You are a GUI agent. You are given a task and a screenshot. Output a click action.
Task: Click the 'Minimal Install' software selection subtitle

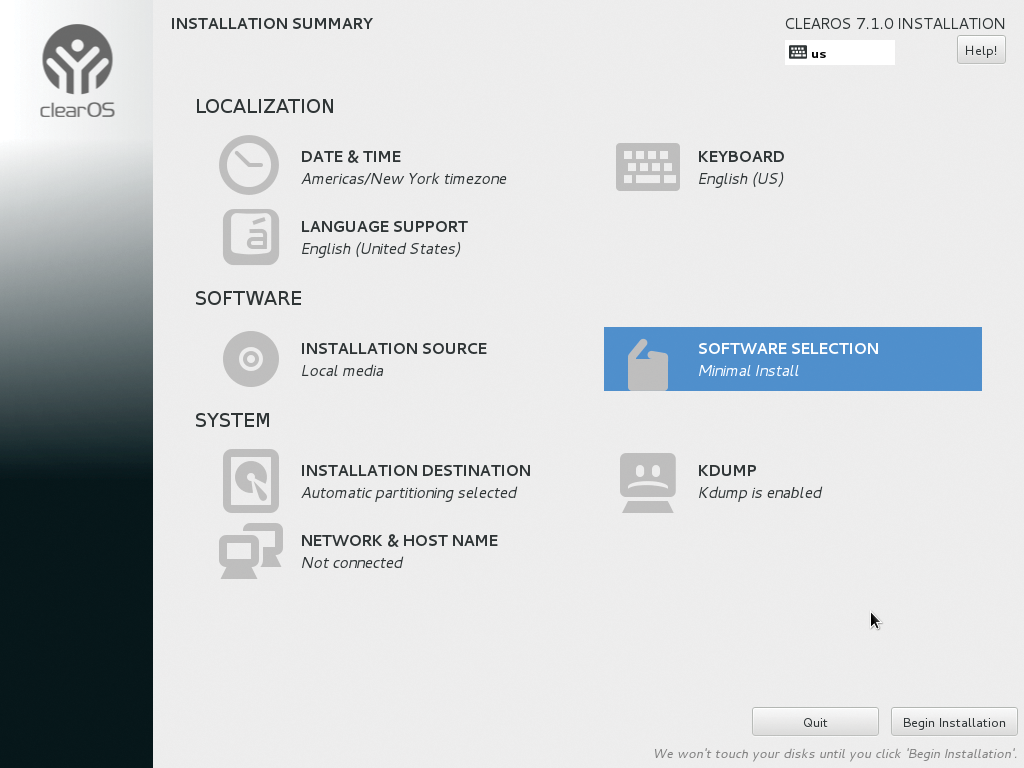tap(748, 371)
